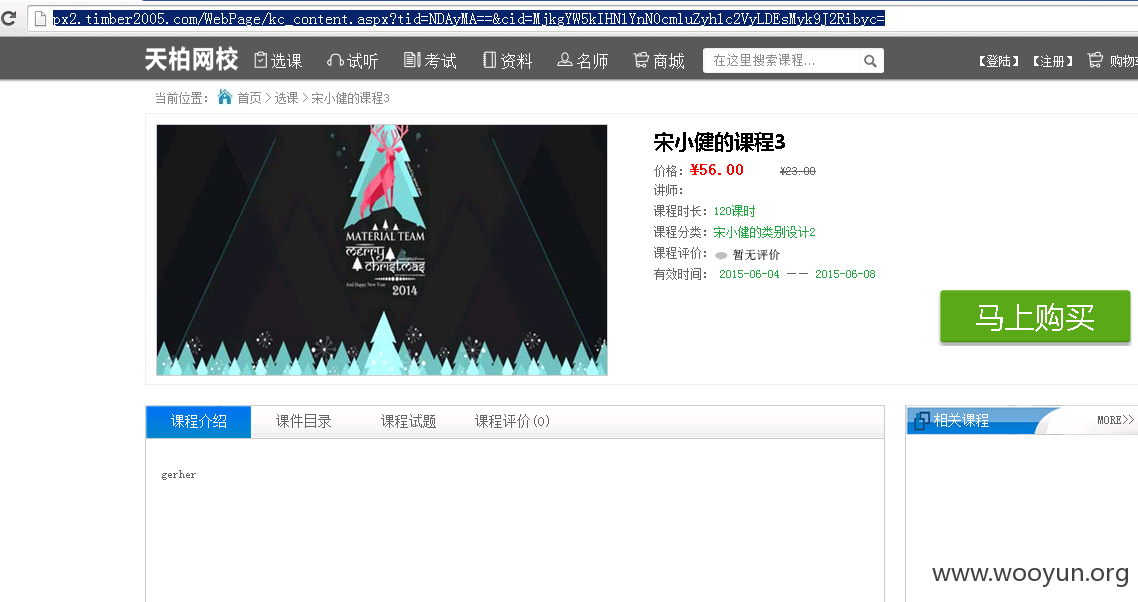
Task: Open the 资料 navigation item
Action: pyautogui.click(x=507, y=60)
